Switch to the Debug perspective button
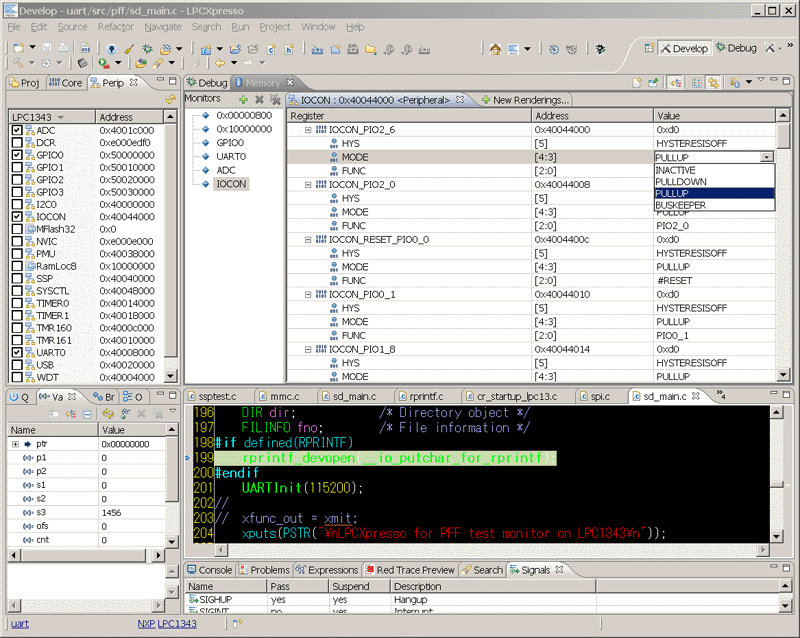800x638 pixels. [x=736, y=48]
